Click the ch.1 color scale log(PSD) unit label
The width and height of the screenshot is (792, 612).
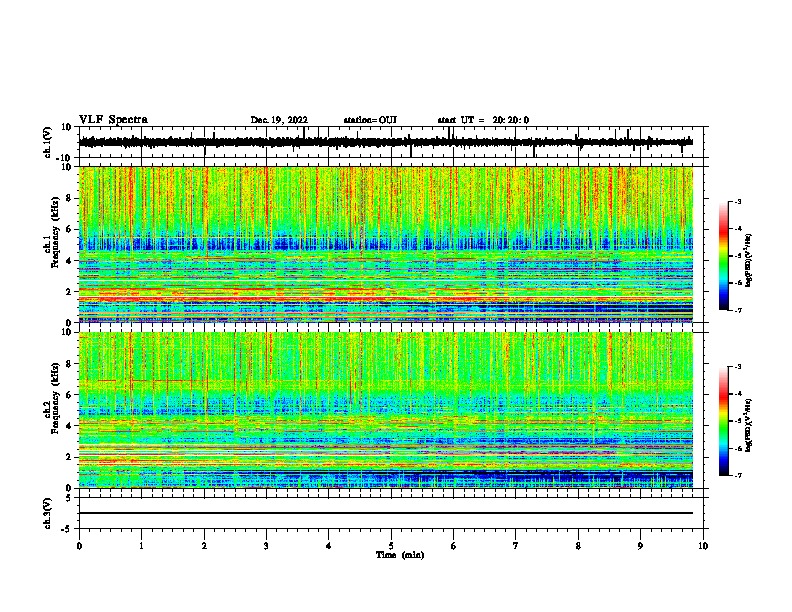click(748, 260)
